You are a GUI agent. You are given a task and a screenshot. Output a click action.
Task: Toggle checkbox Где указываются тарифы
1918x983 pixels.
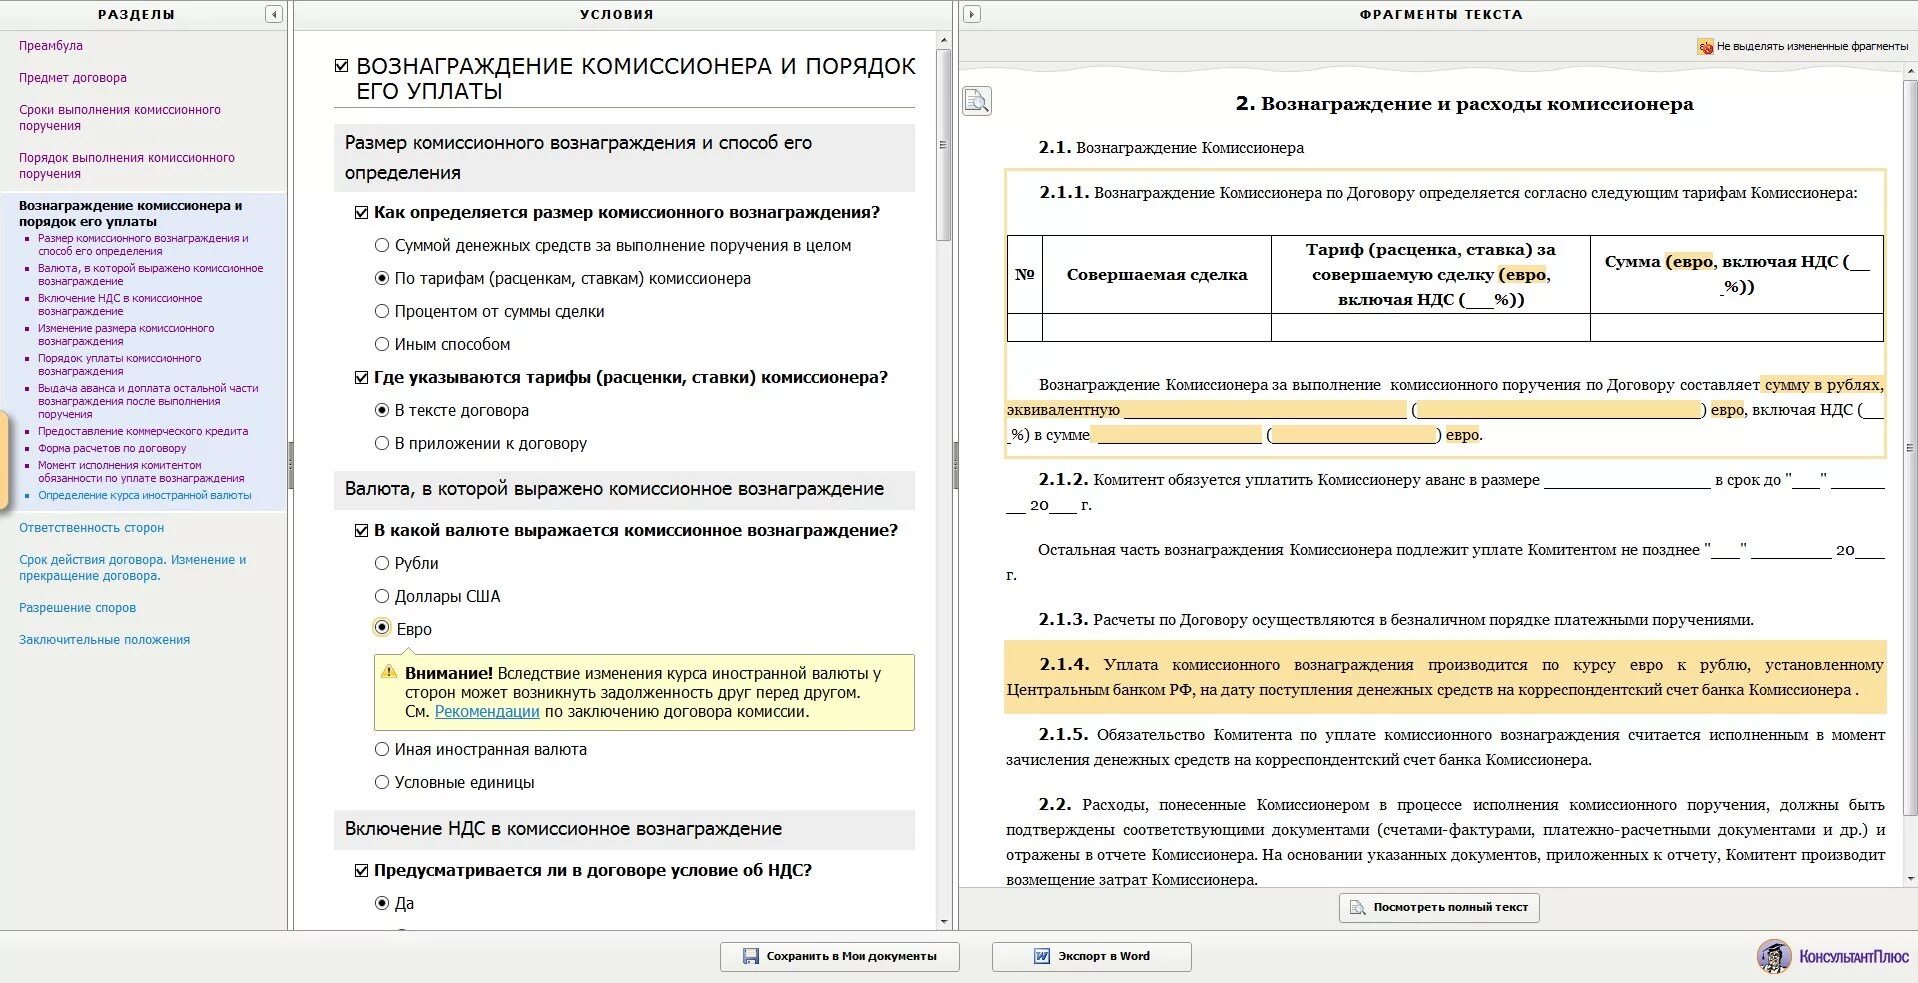[x=362, y=377]
